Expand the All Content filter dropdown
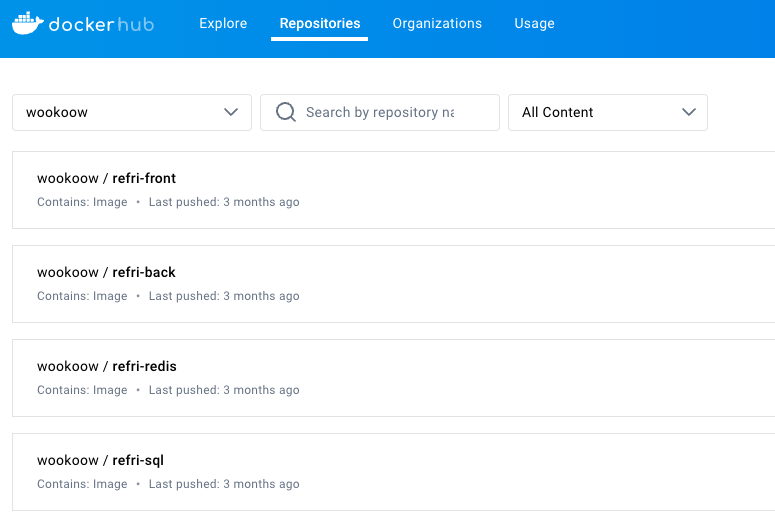Viewport: 775px width, 525px height. click(x=607, y=112)
